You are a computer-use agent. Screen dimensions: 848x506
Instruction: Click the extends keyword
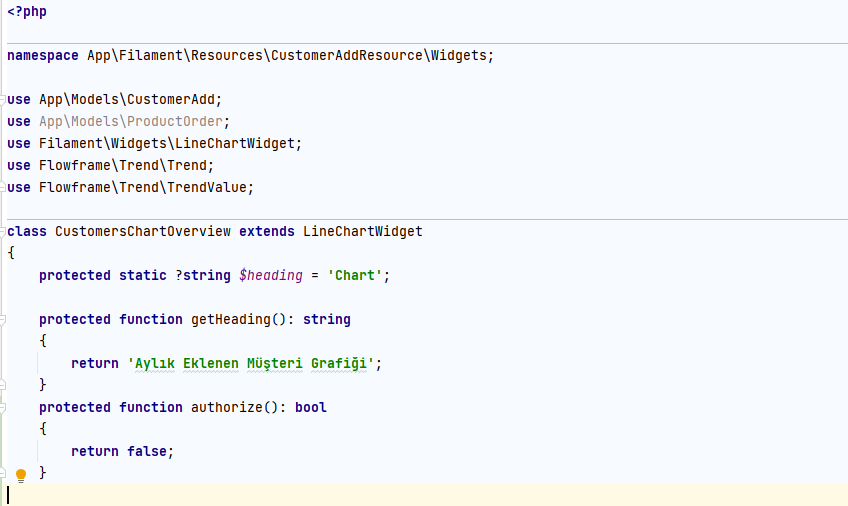coord(267,231)
